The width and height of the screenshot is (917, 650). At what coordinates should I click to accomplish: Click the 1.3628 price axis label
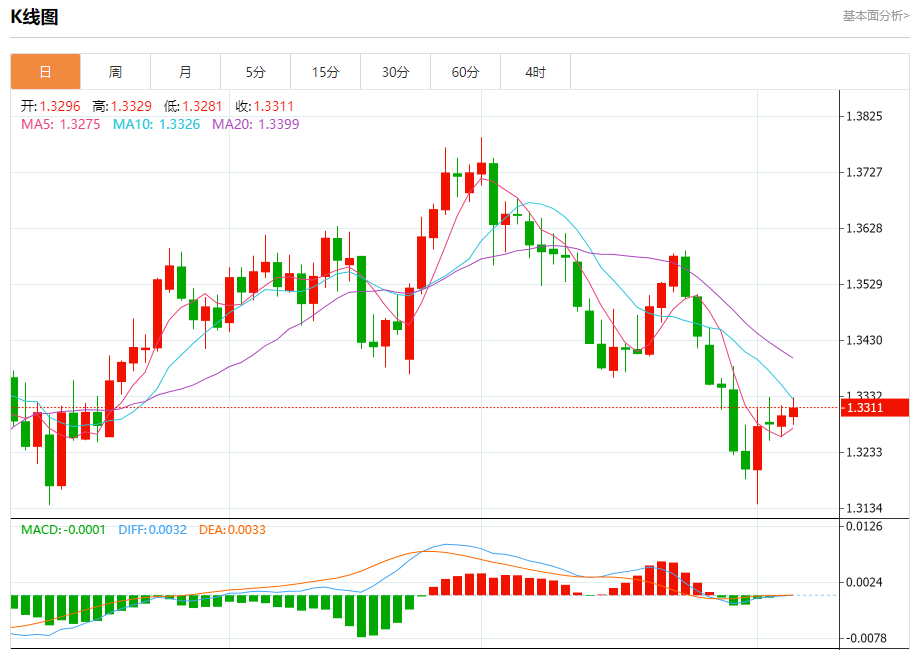point(864,228)
